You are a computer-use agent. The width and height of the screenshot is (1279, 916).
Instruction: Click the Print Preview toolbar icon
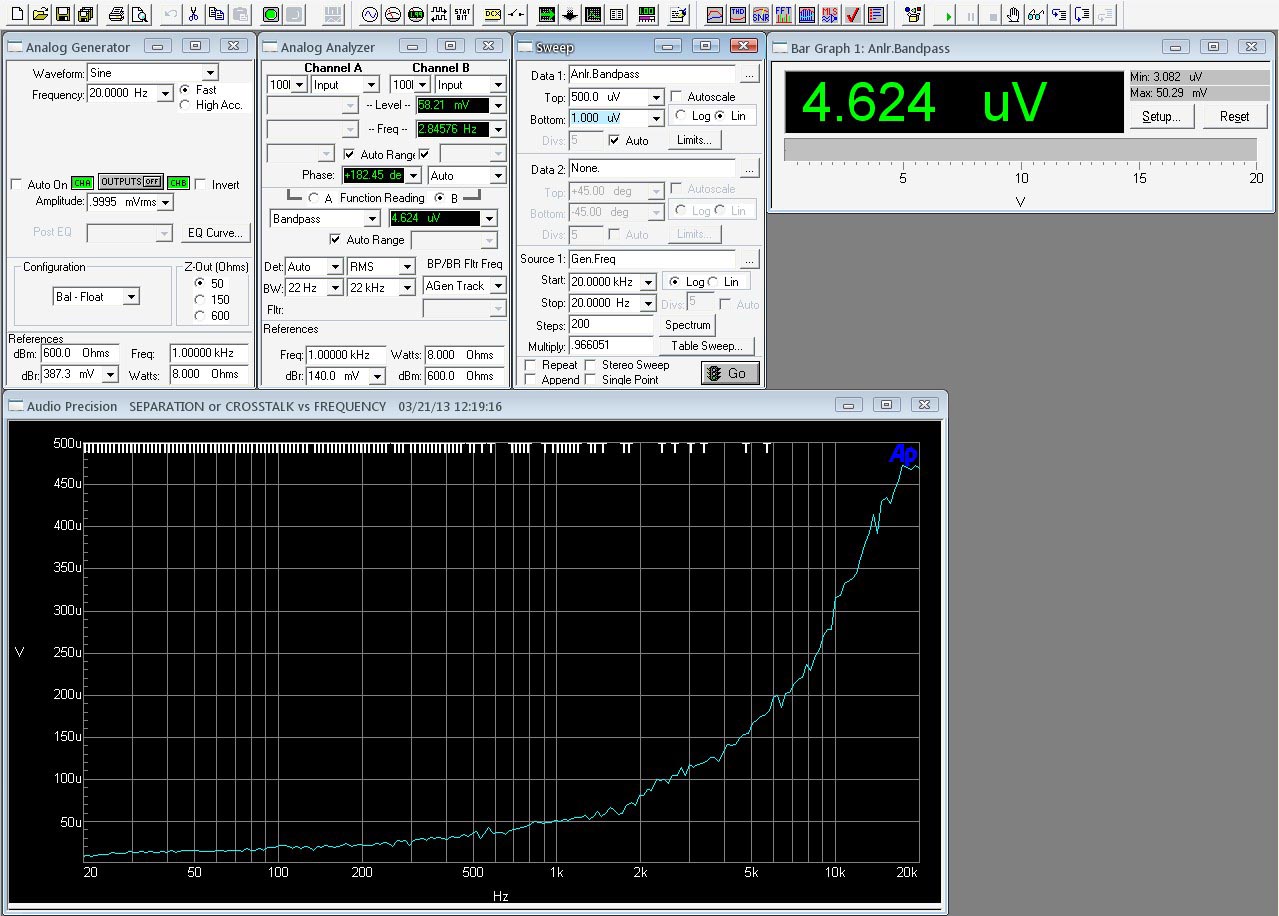pos(139,14)
